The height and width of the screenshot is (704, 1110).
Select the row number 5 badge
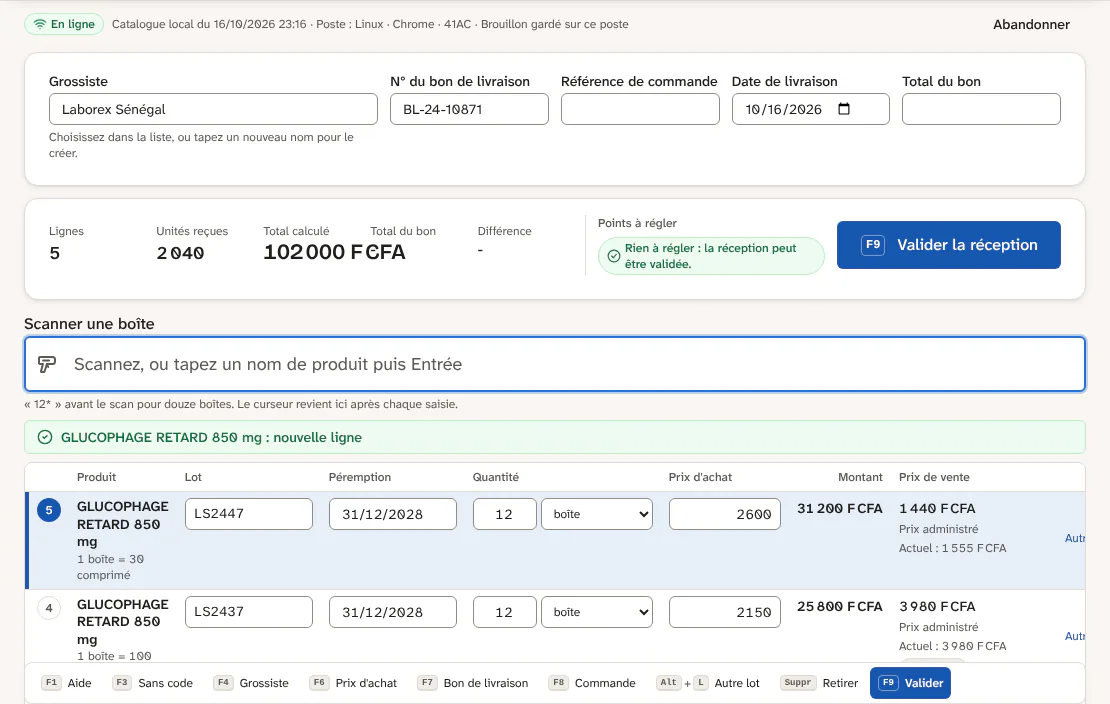(49, 510)
